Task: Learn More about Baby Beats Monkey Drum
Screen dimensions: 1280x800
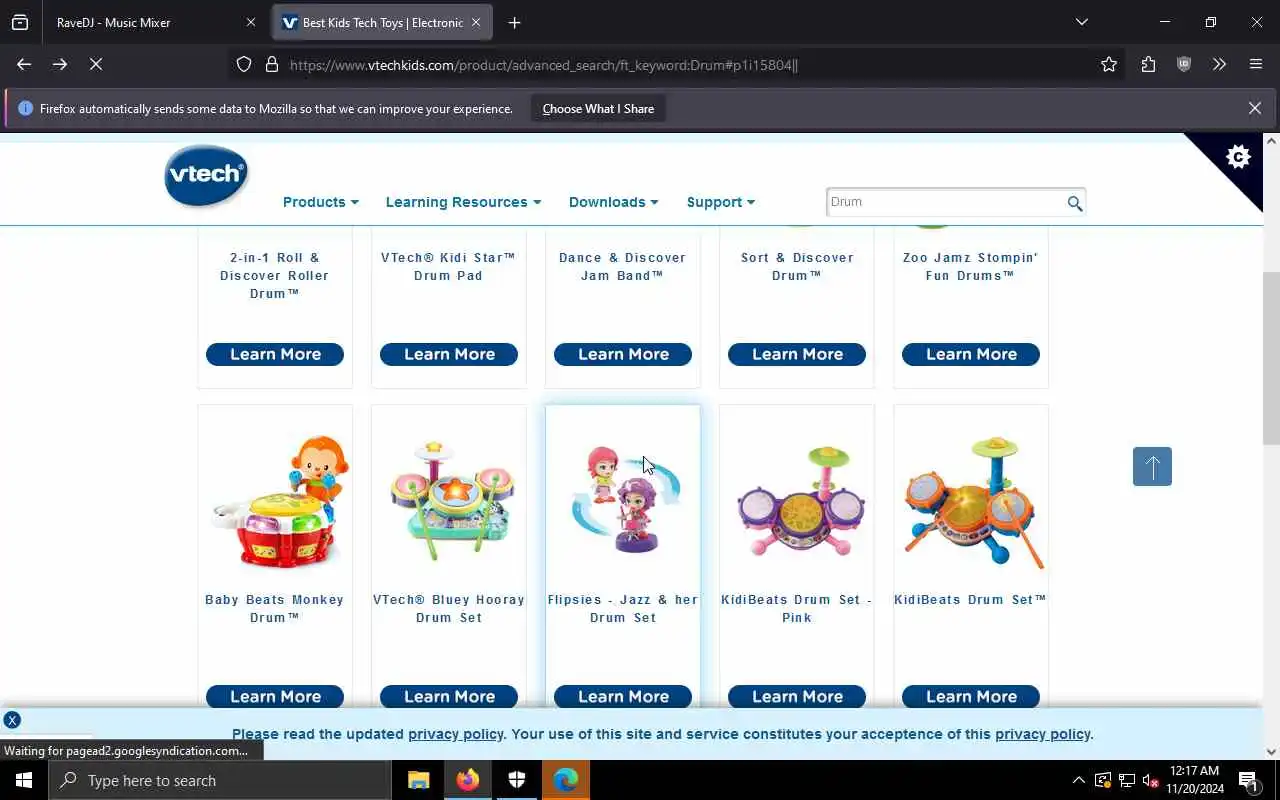Action: point(275,696)
